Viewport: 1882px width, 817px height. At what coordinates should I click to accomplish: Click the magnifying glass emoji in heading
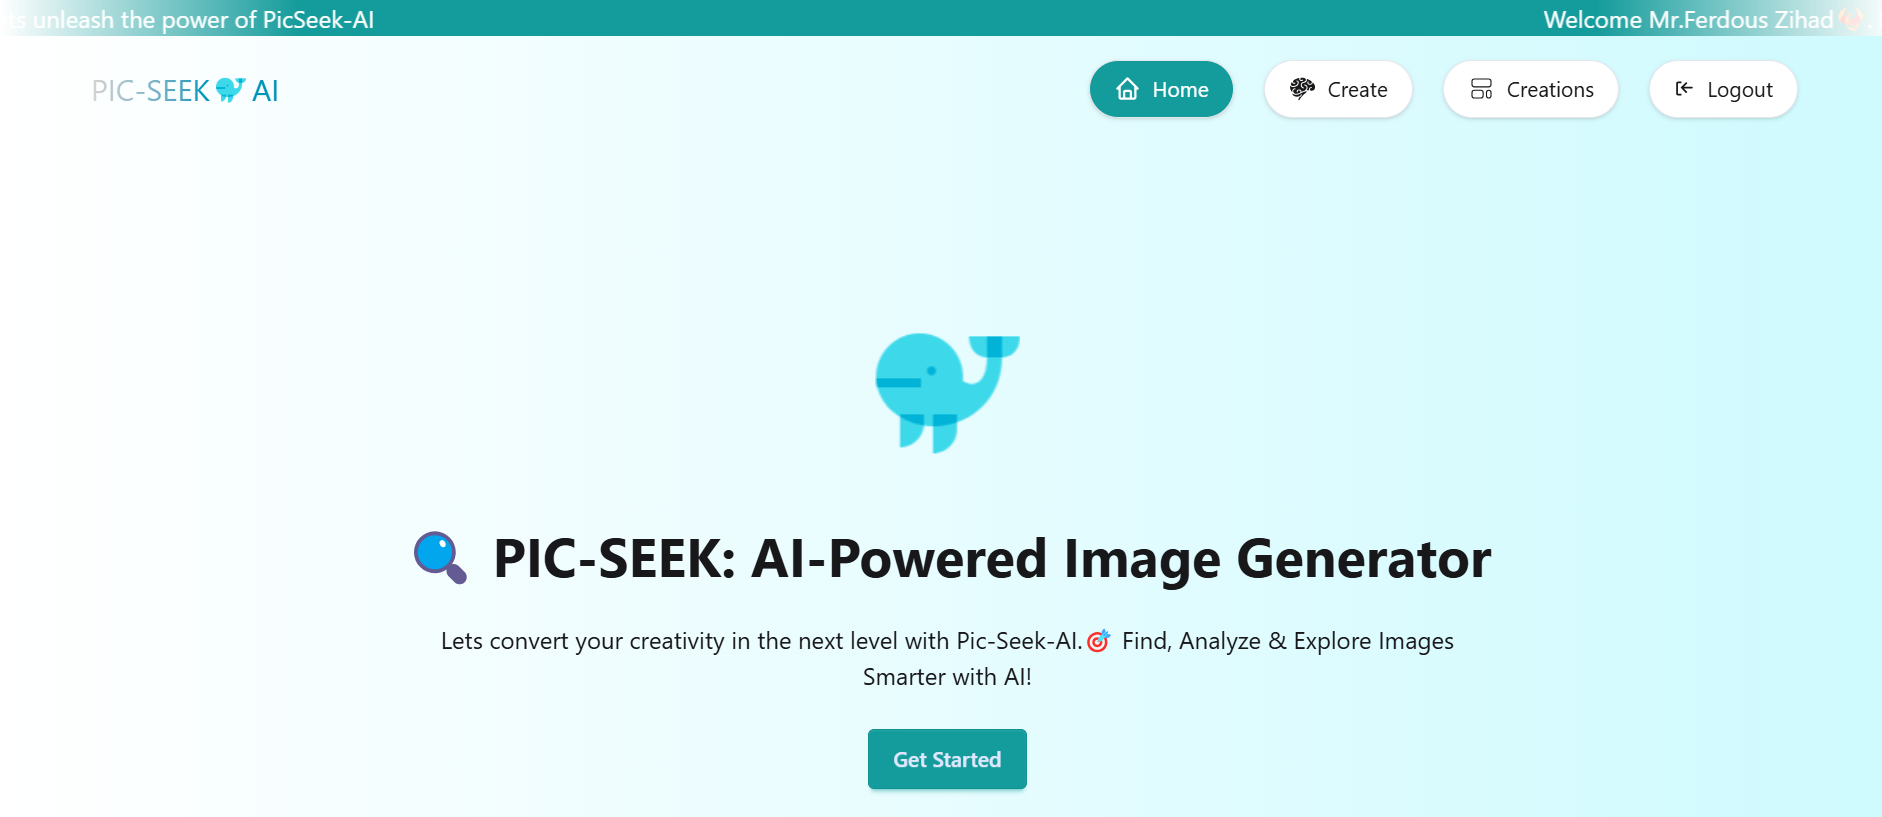440,558
